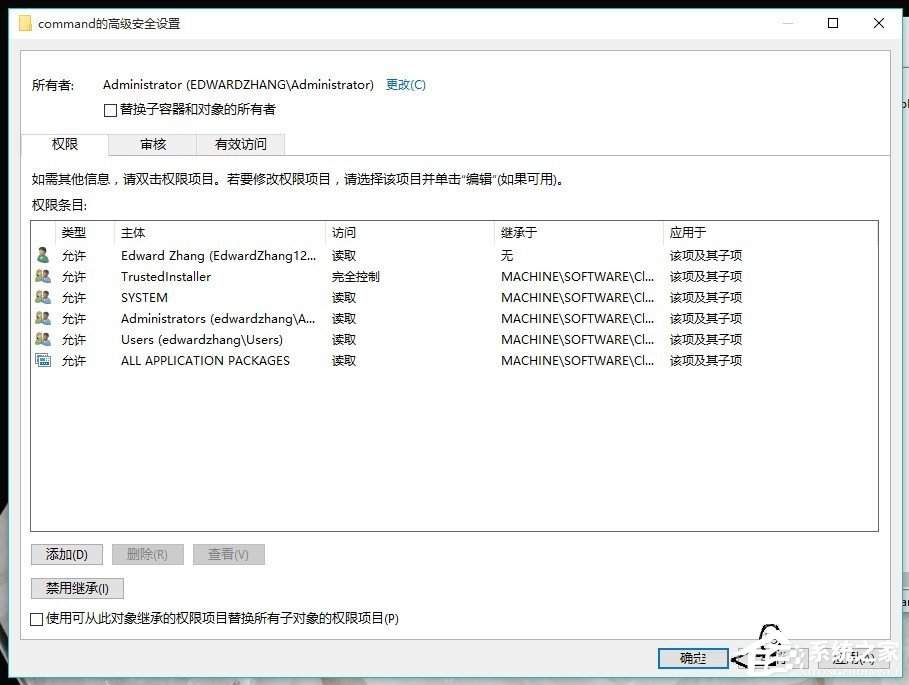
Task: Select the 权限 tab
Action: coord(65,144)
